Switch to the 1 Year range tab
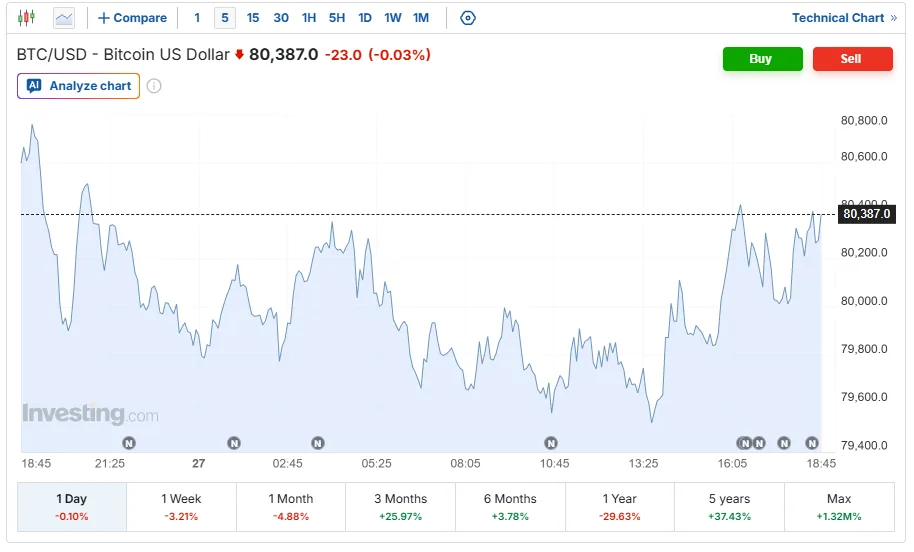This screenshot has width=914, height=552. point(620,507)
